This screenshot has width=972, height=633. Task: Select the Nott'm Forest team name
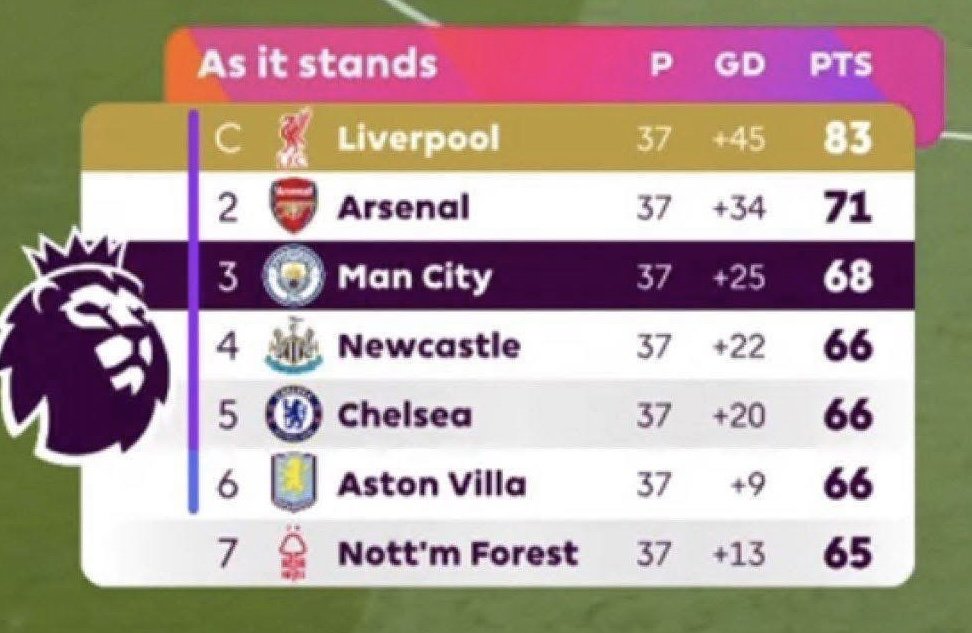(458, 553)
